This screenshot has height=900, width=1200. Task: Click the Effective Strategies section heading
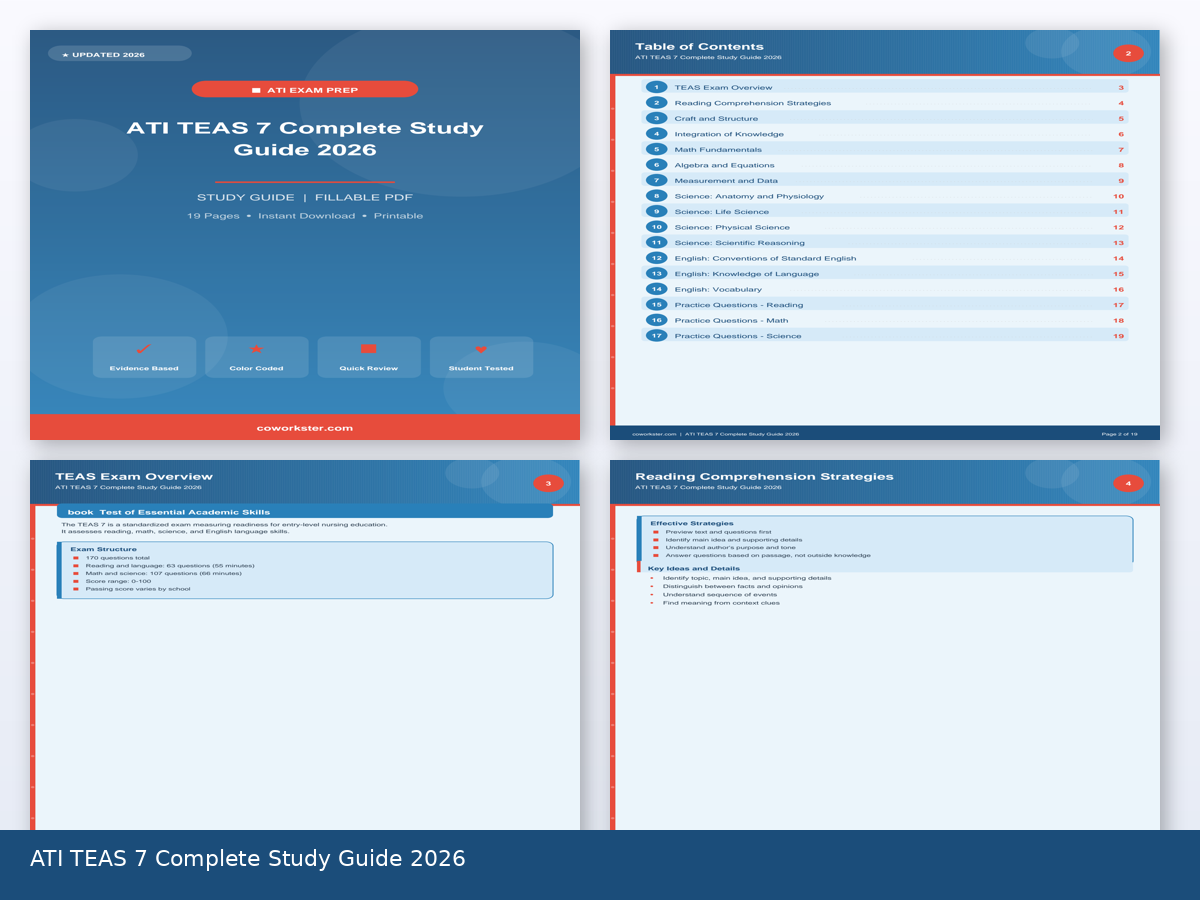(691, 523)
